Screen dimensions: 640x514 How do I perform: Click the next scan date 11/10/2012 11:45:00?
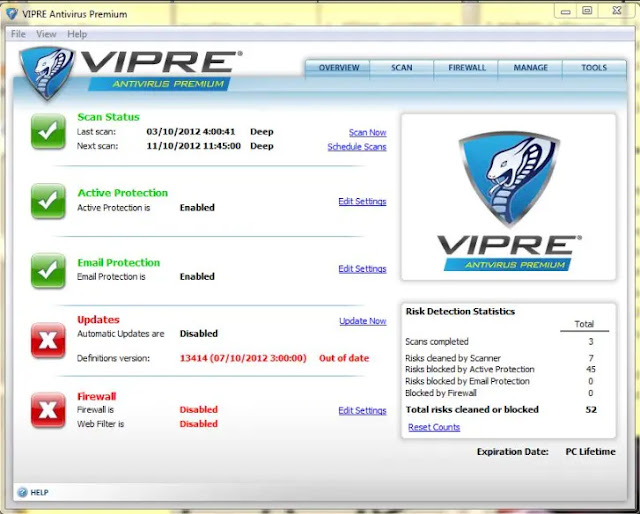[x=193, y=146]
